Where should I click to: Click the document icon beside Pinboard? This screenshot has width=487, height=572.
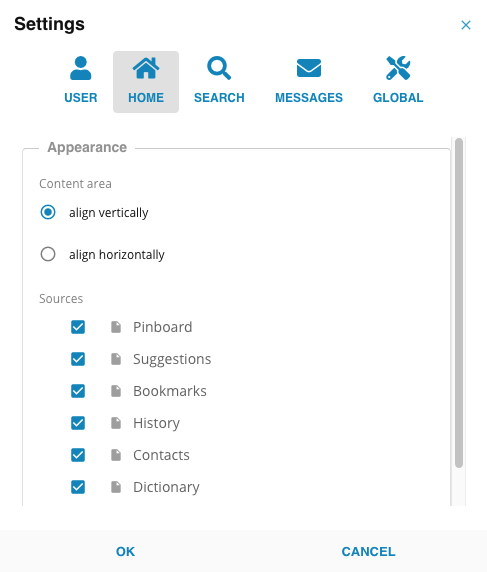(x=116, y=327)
